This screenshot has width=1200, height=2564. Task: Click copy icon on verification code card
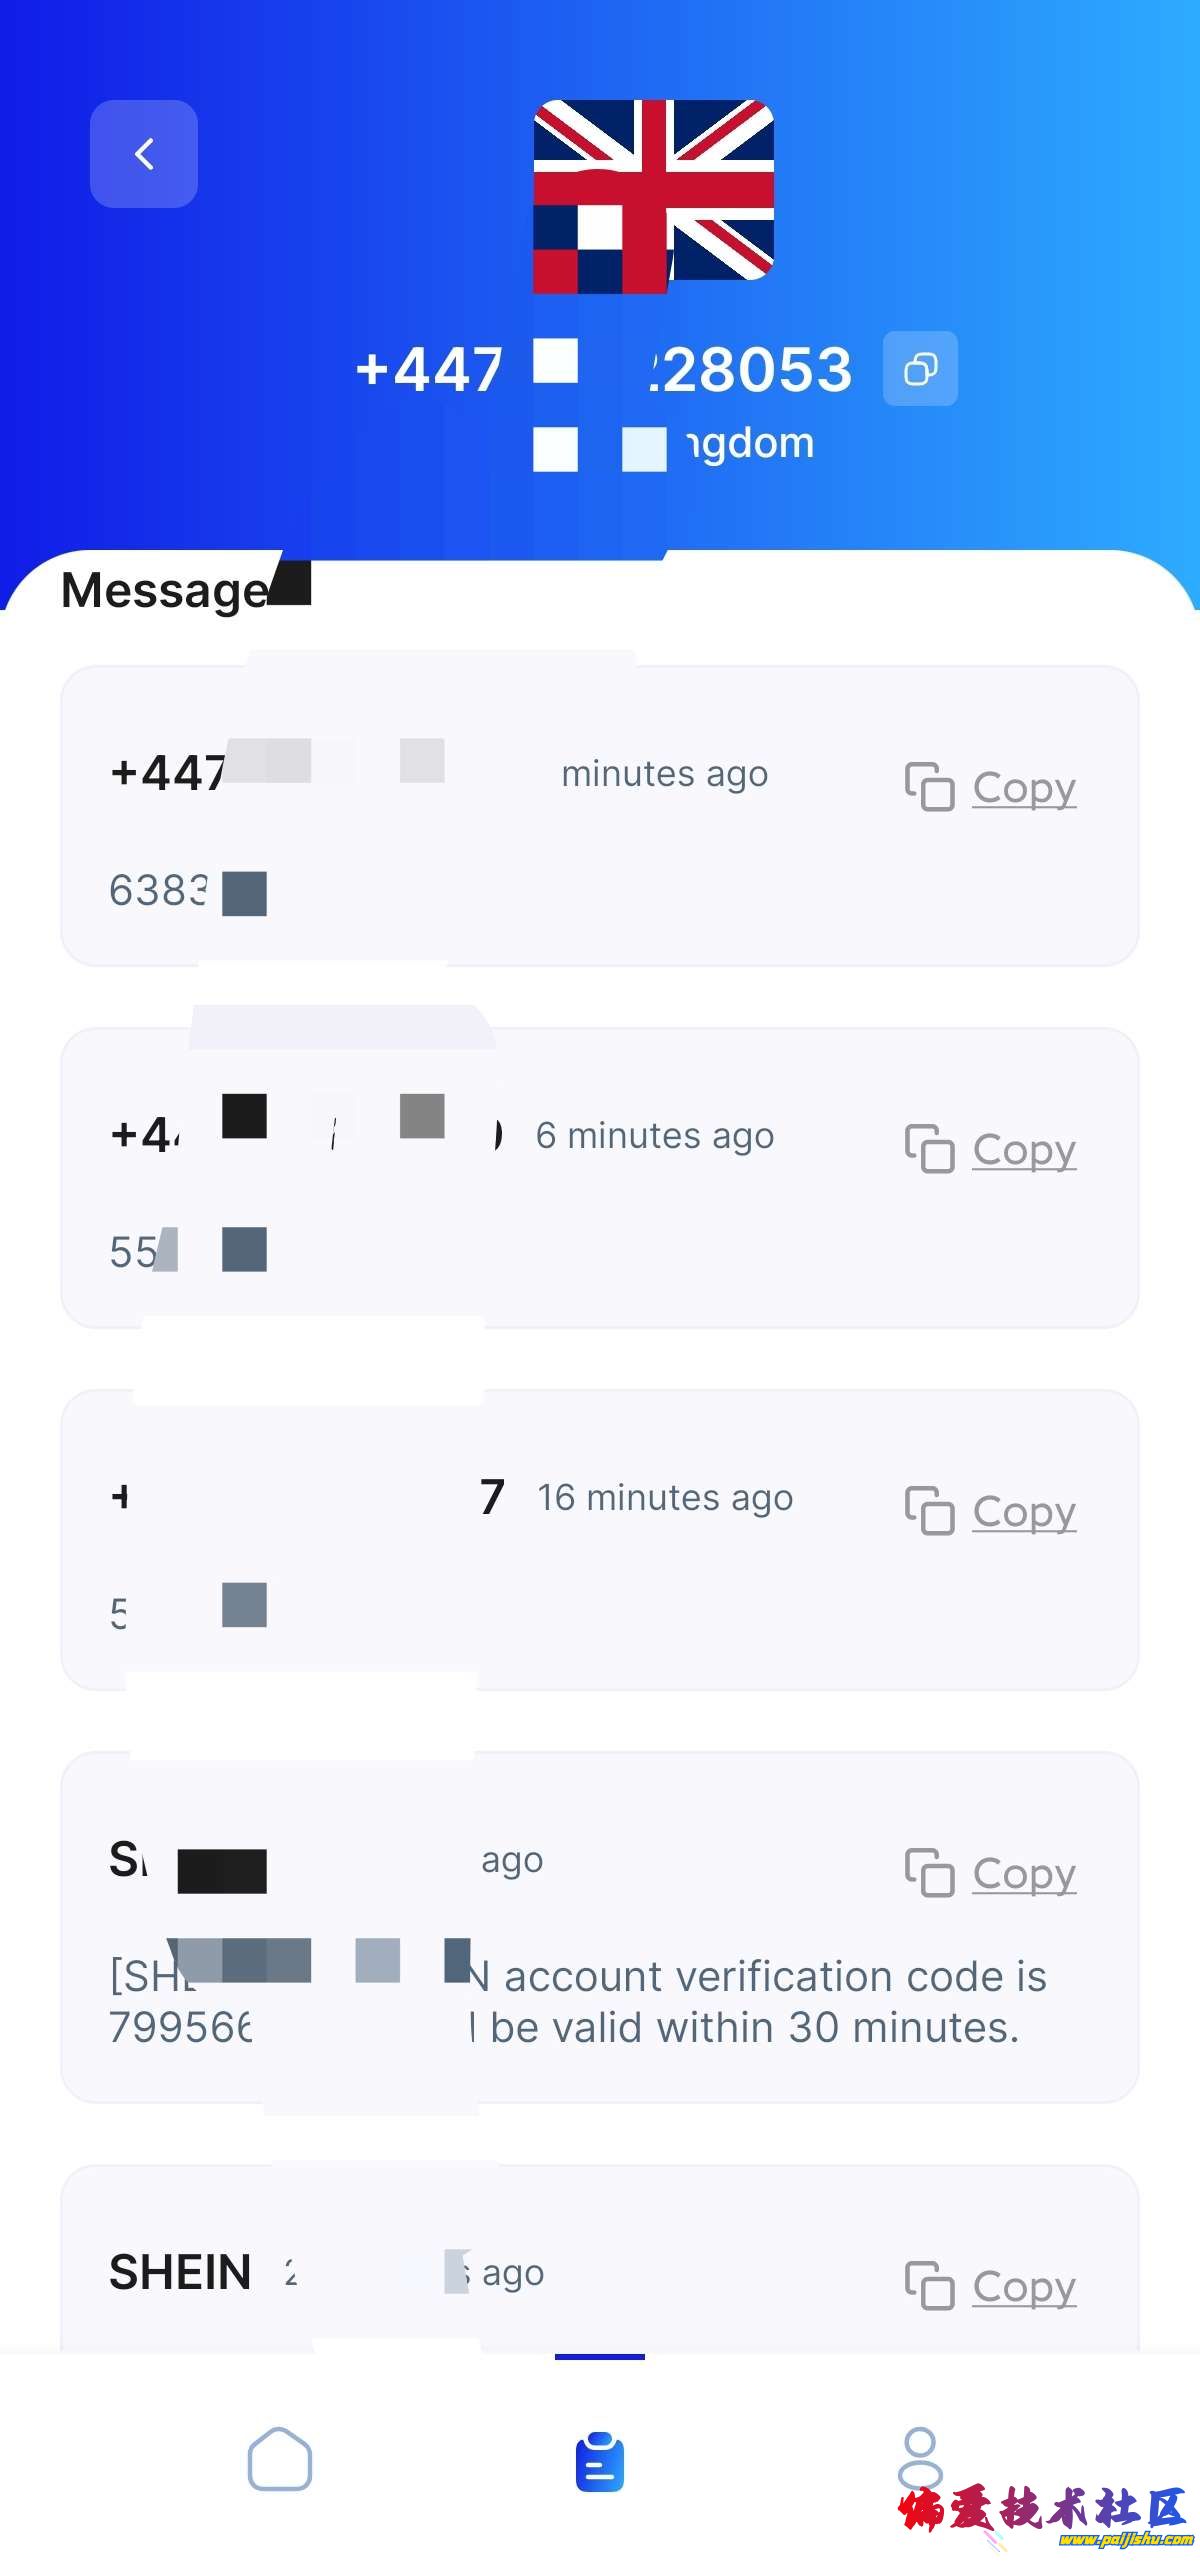pos(930,1873)
